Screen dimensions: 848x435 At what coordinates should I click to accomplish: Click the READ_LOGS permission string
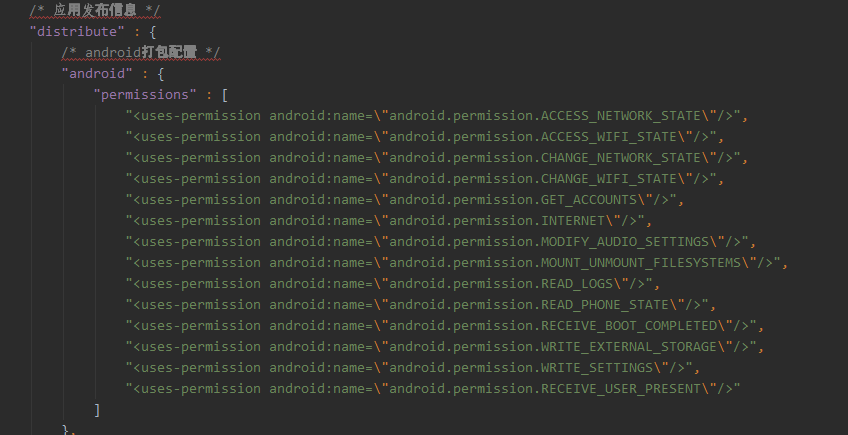coord(393,284)
